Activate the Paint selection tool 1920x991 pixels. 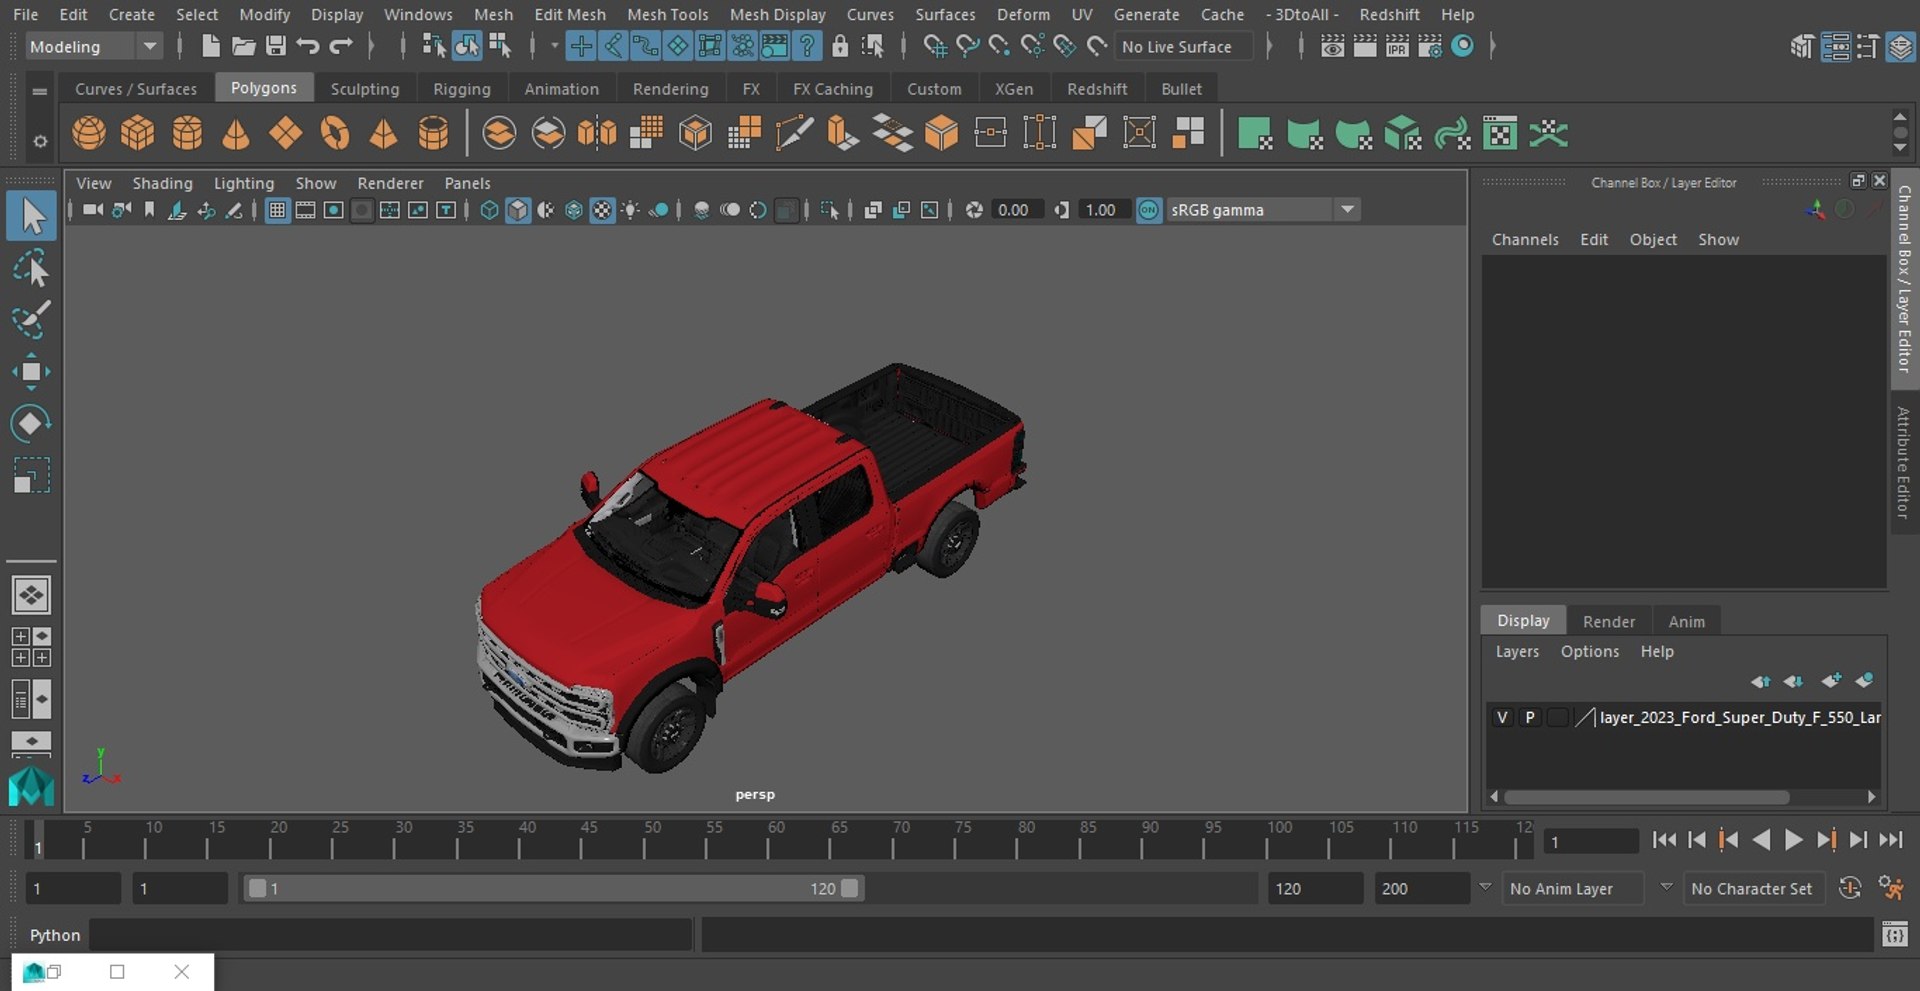pyautogui.click(x=31, y=320)
